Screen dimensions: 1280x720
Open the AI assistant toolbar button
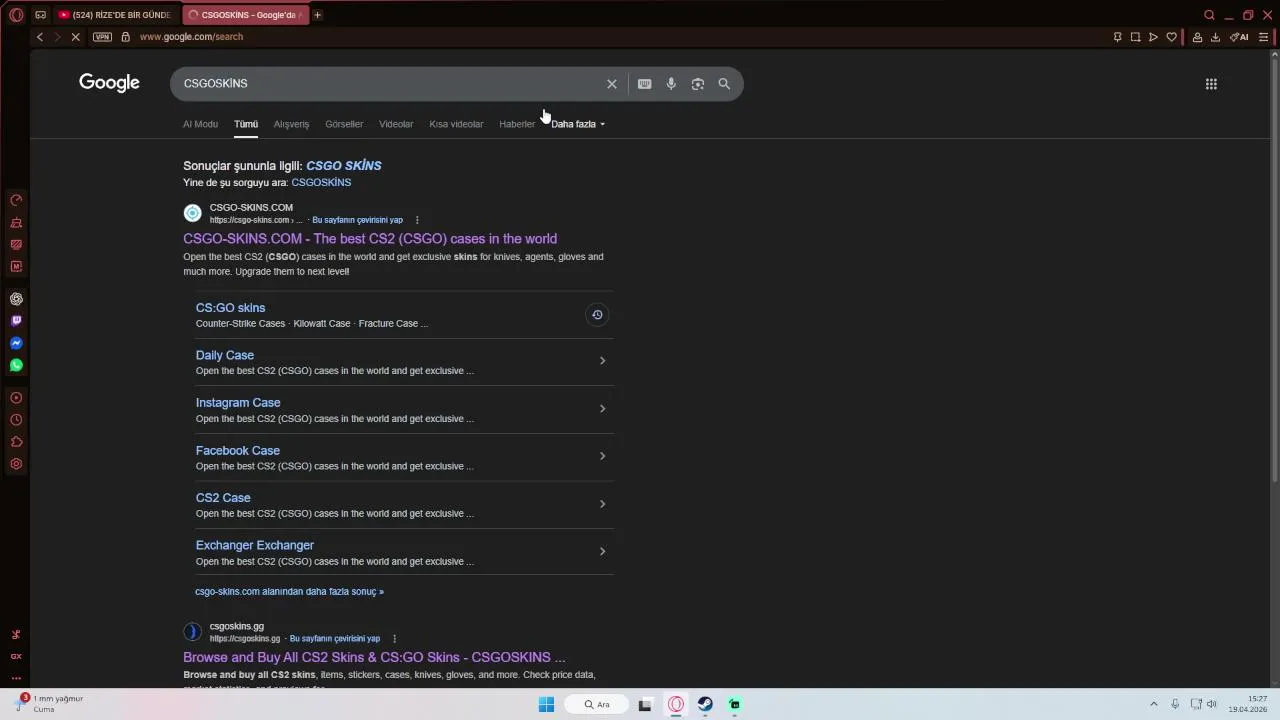1239,37
